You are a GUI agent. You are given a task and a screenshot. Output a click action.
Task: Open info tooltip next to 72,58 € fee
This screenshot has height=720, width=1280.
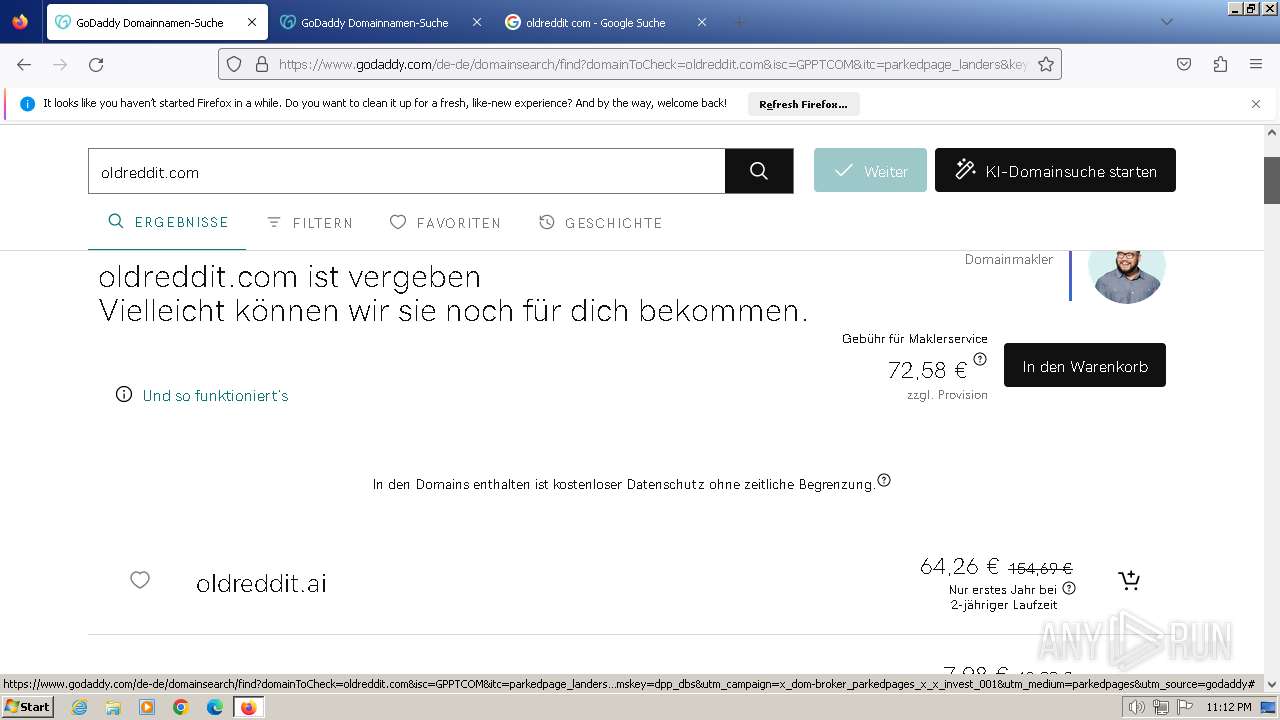[x=980, y=359]
